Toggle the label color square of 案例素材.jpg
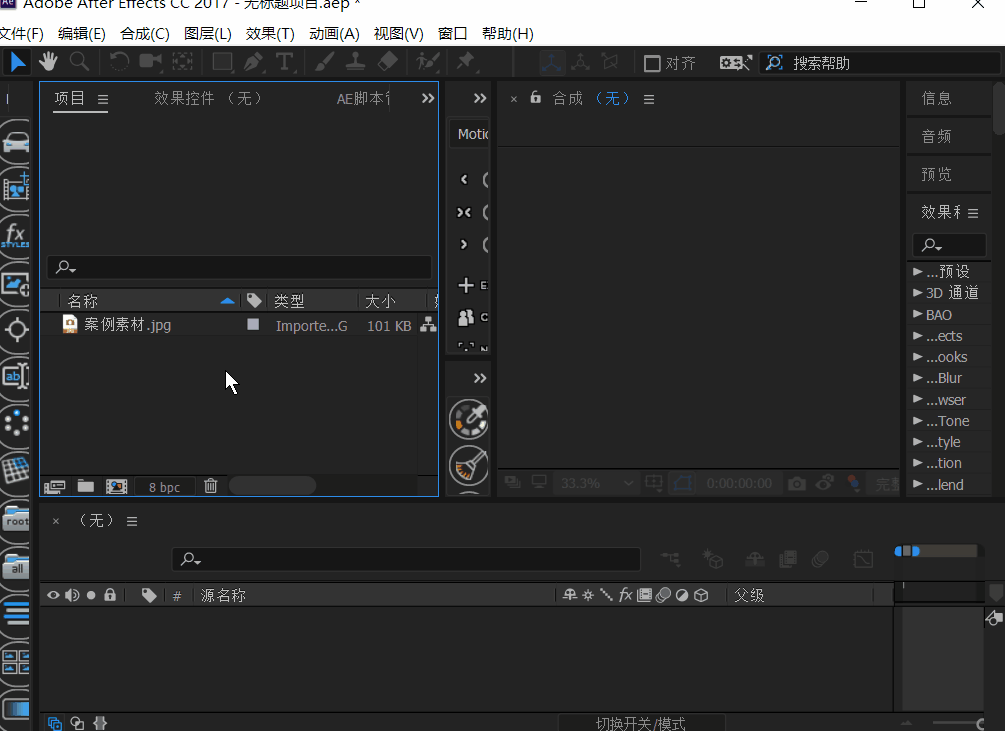This screenshot has width=1005, height=731. tap(253, 325)
